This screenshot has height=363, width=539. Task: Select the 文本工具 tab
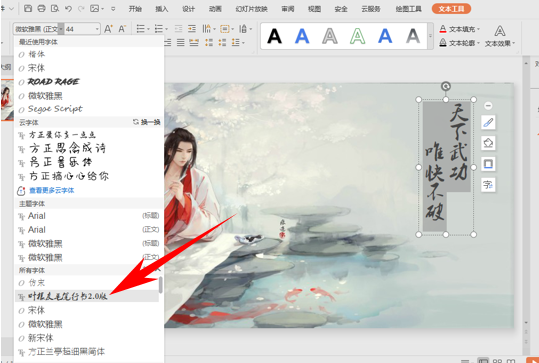pos(451,9)
